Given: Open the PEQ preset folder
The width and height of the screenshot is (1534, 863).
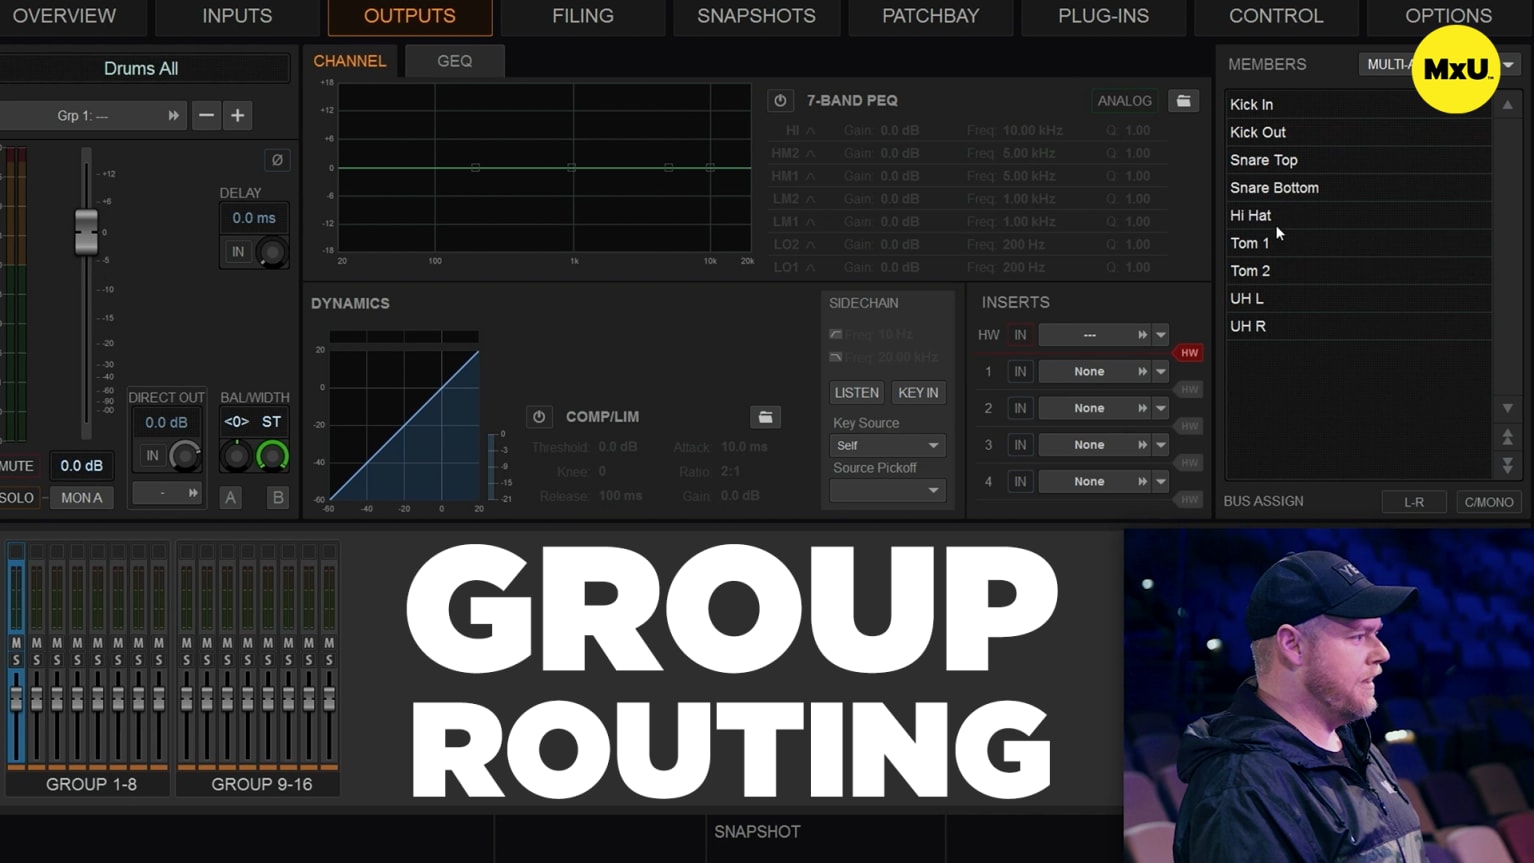Looking at the screenshot, I should point(1184,100).
